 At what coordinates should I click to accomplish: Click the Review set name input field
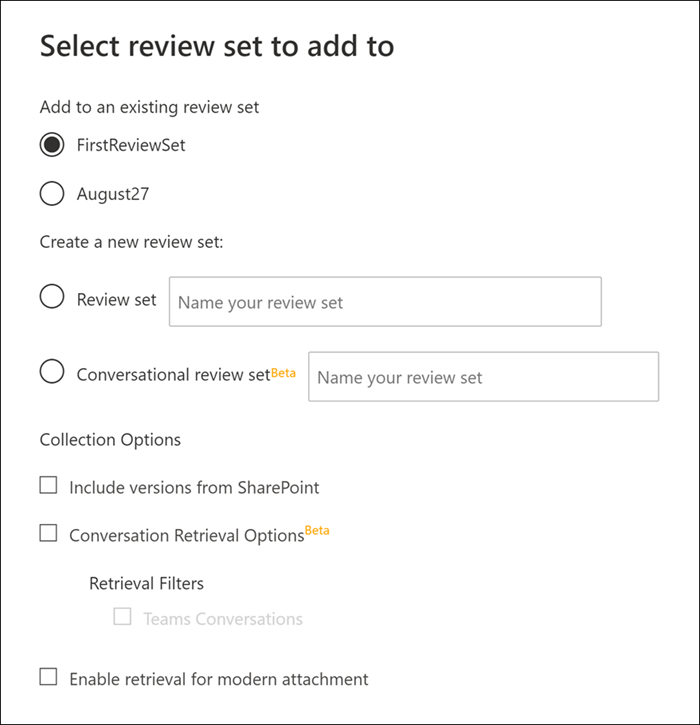tap(385, 302)
